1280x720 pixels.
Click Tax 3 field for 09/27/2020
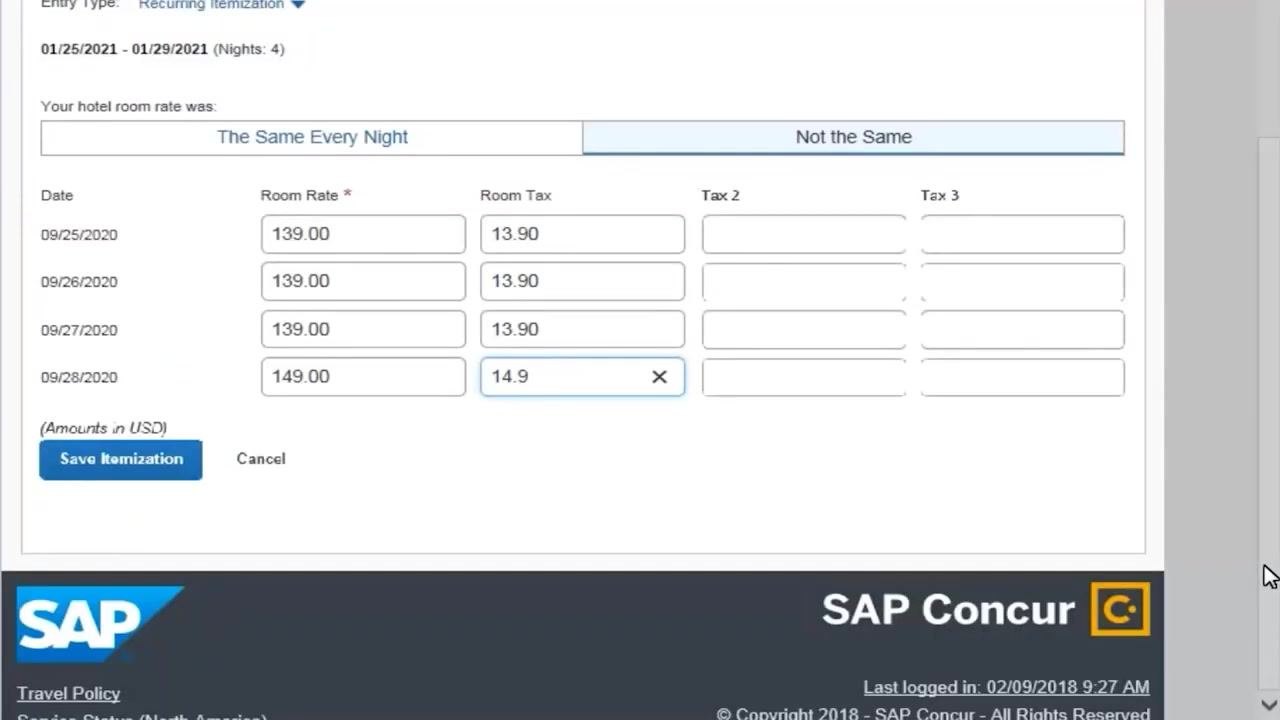tap(1022, 329)
